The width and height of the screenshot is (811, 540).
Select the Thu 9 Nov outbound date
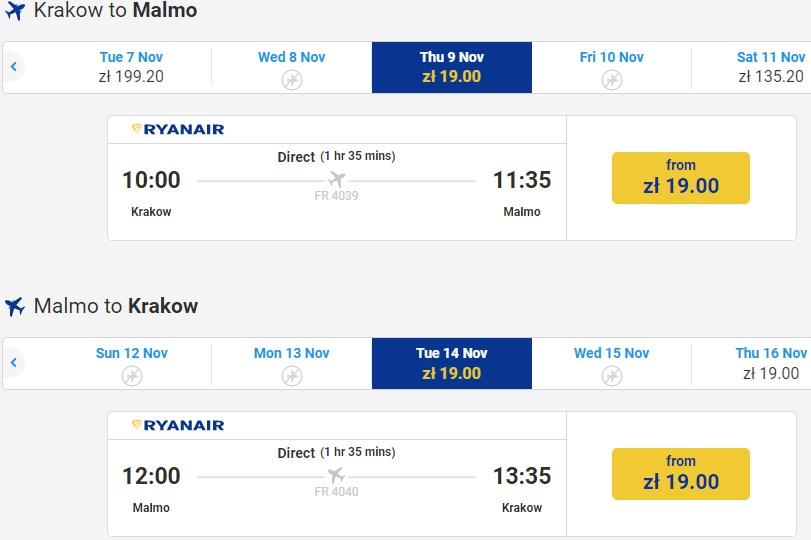coord(452,67)
